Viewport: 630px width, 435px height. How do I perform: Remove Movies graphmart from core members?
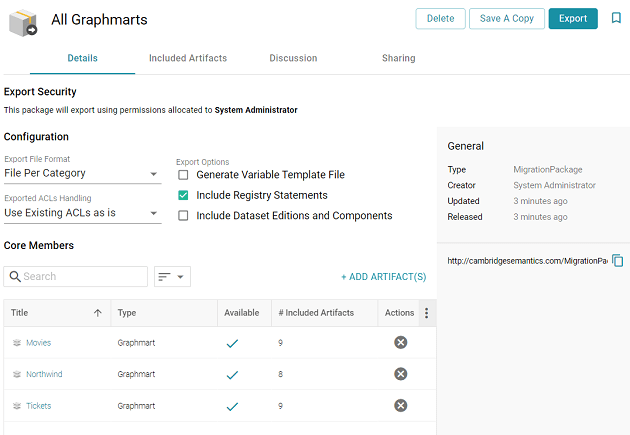[x=400, y=343]
